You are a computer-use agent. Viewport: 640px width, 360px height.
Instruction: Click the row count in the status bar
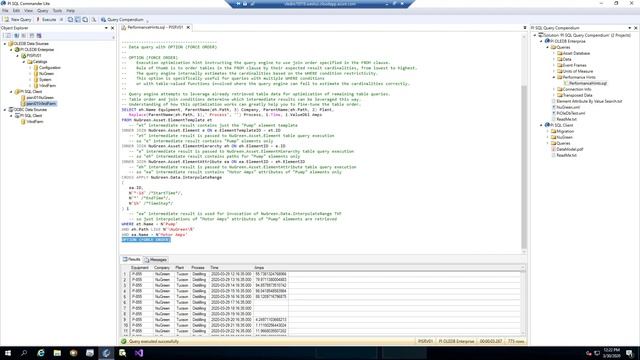pos(516,341)
